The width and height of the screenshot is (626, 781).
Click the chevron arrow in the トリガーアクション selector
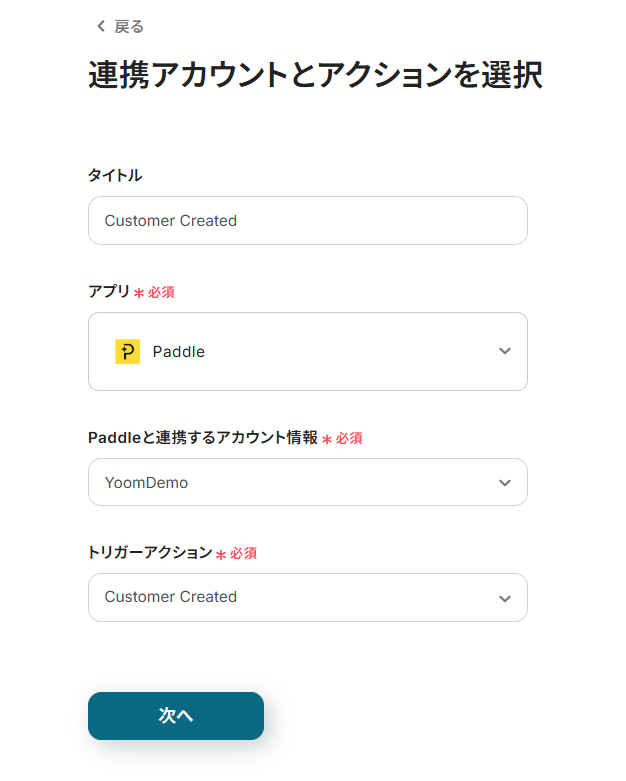505,598
